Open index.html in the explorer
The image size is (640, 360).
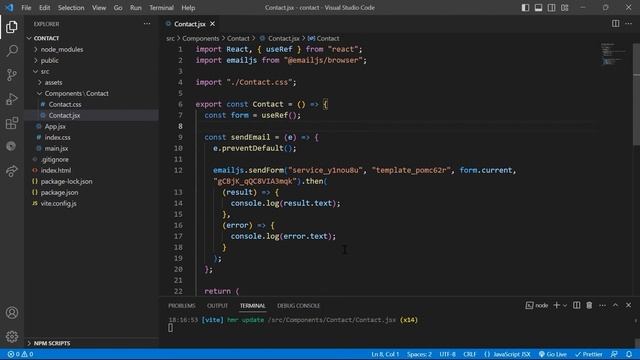91,171
